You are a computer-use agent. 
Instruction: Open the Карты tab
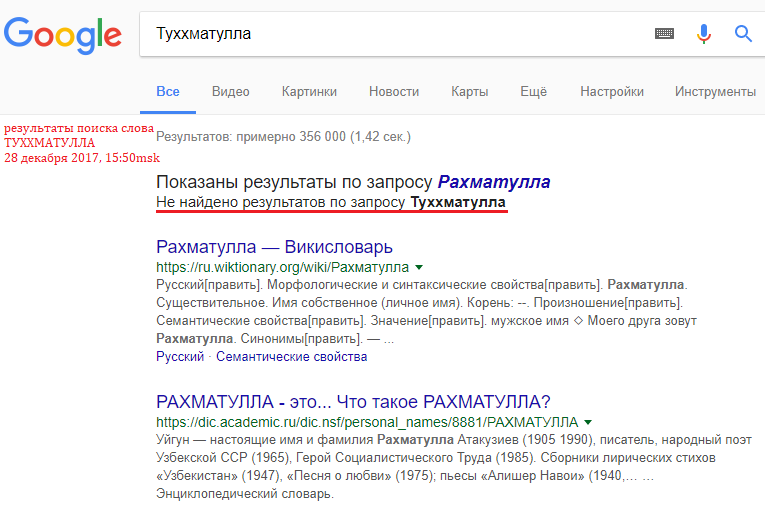point(469,92)
